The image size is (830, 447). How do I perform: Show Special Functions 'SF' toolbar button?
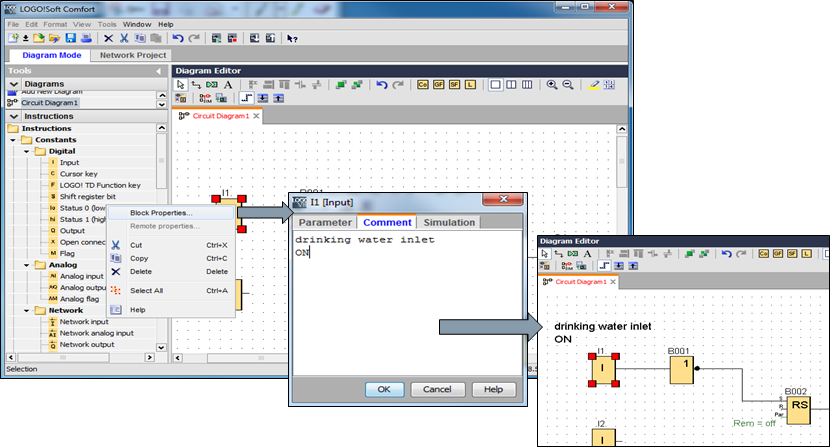pos(455,86)
